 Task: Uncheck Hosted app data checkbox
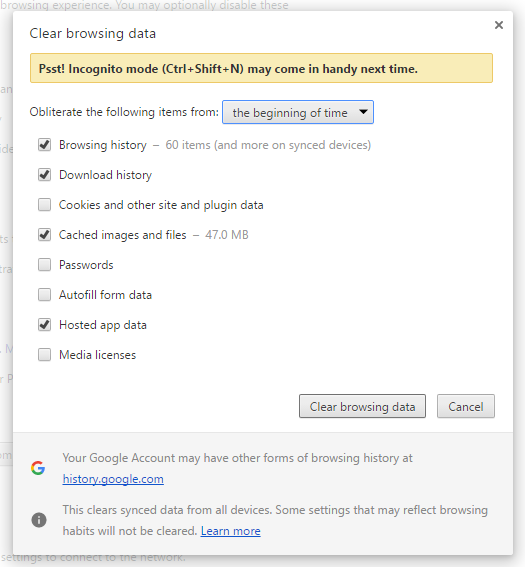44,325
